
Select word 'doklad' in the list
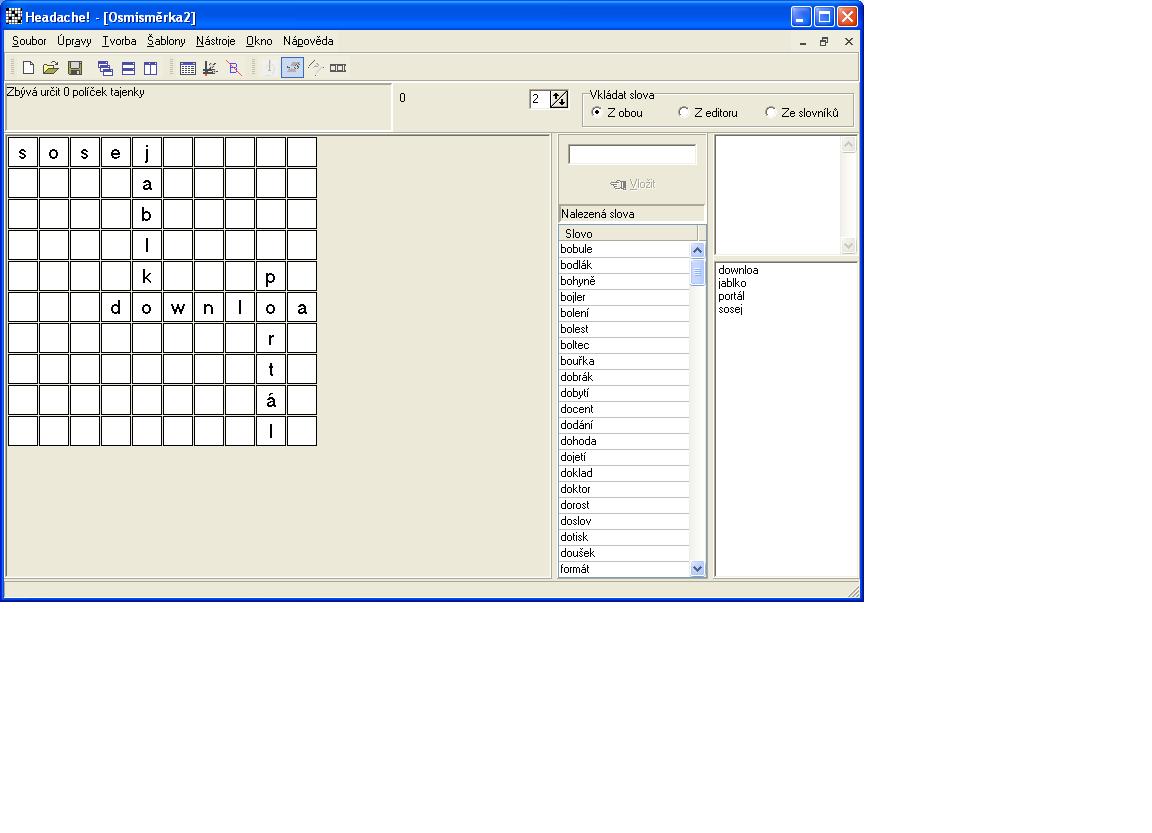tap(624, 473)
